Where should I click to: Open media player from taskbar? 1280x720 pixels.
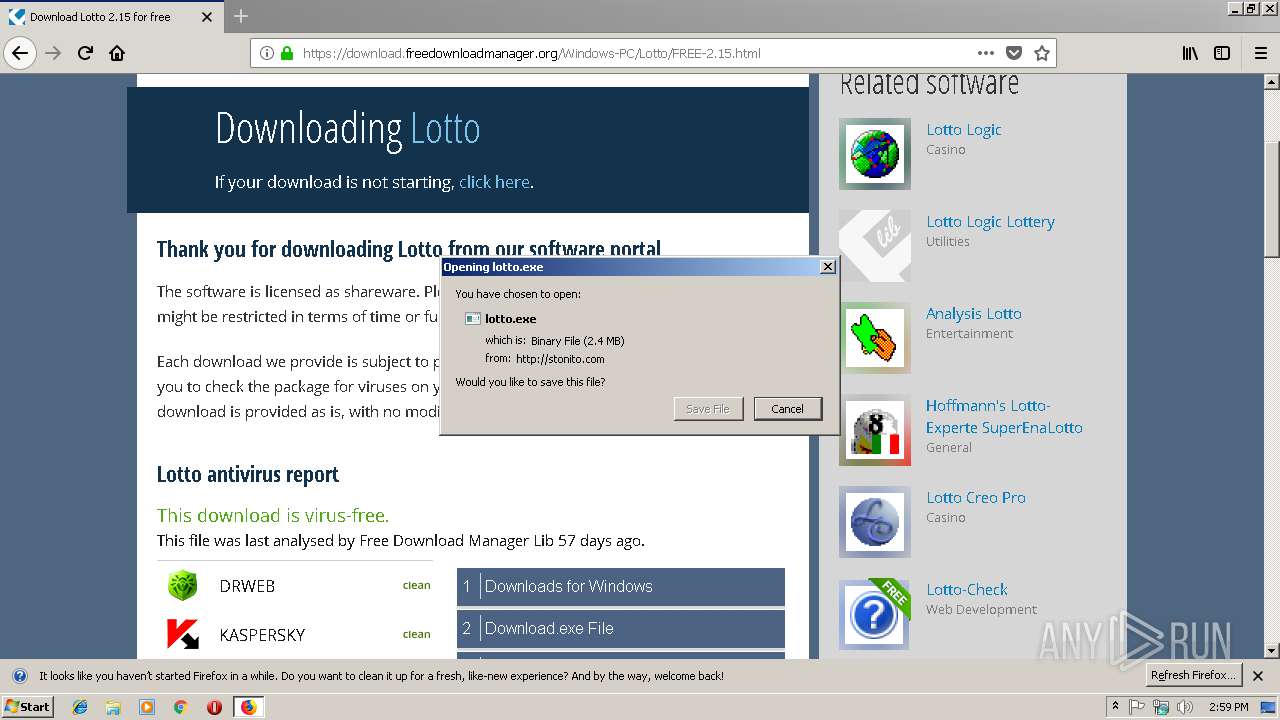coord(147,707)
